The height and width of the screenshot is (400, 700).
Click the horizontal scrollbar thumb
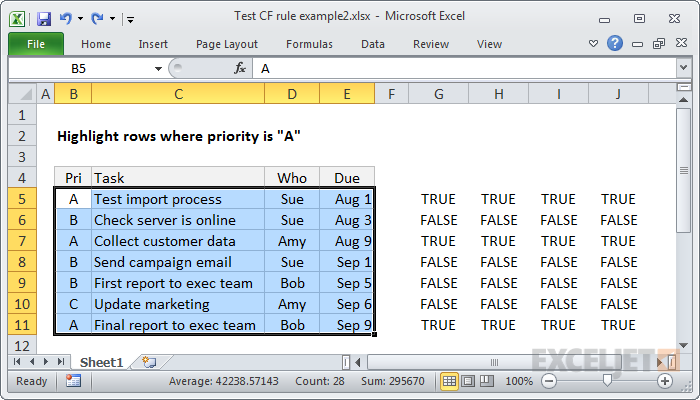click(494, 362)
